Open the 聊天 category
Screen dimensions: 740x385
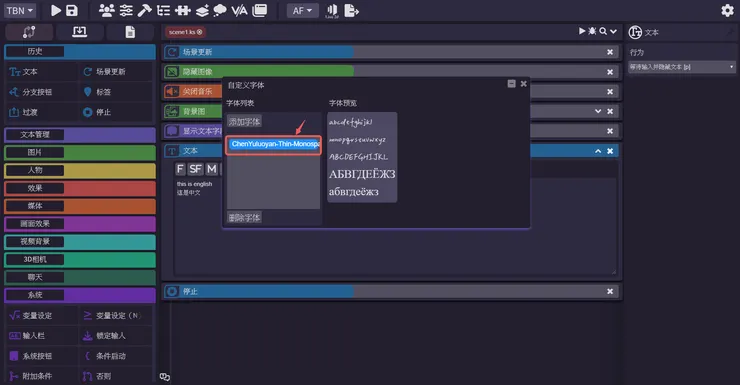(x=80, y=277)
